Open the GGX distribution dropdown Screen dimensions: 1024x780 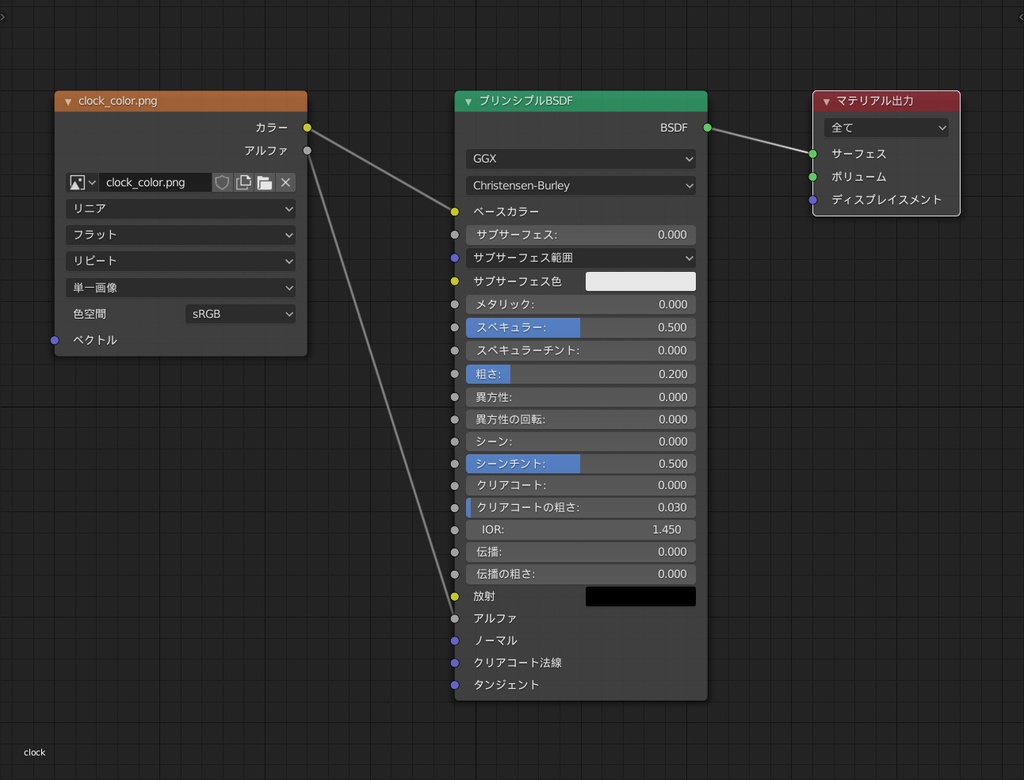click(581, 159)
